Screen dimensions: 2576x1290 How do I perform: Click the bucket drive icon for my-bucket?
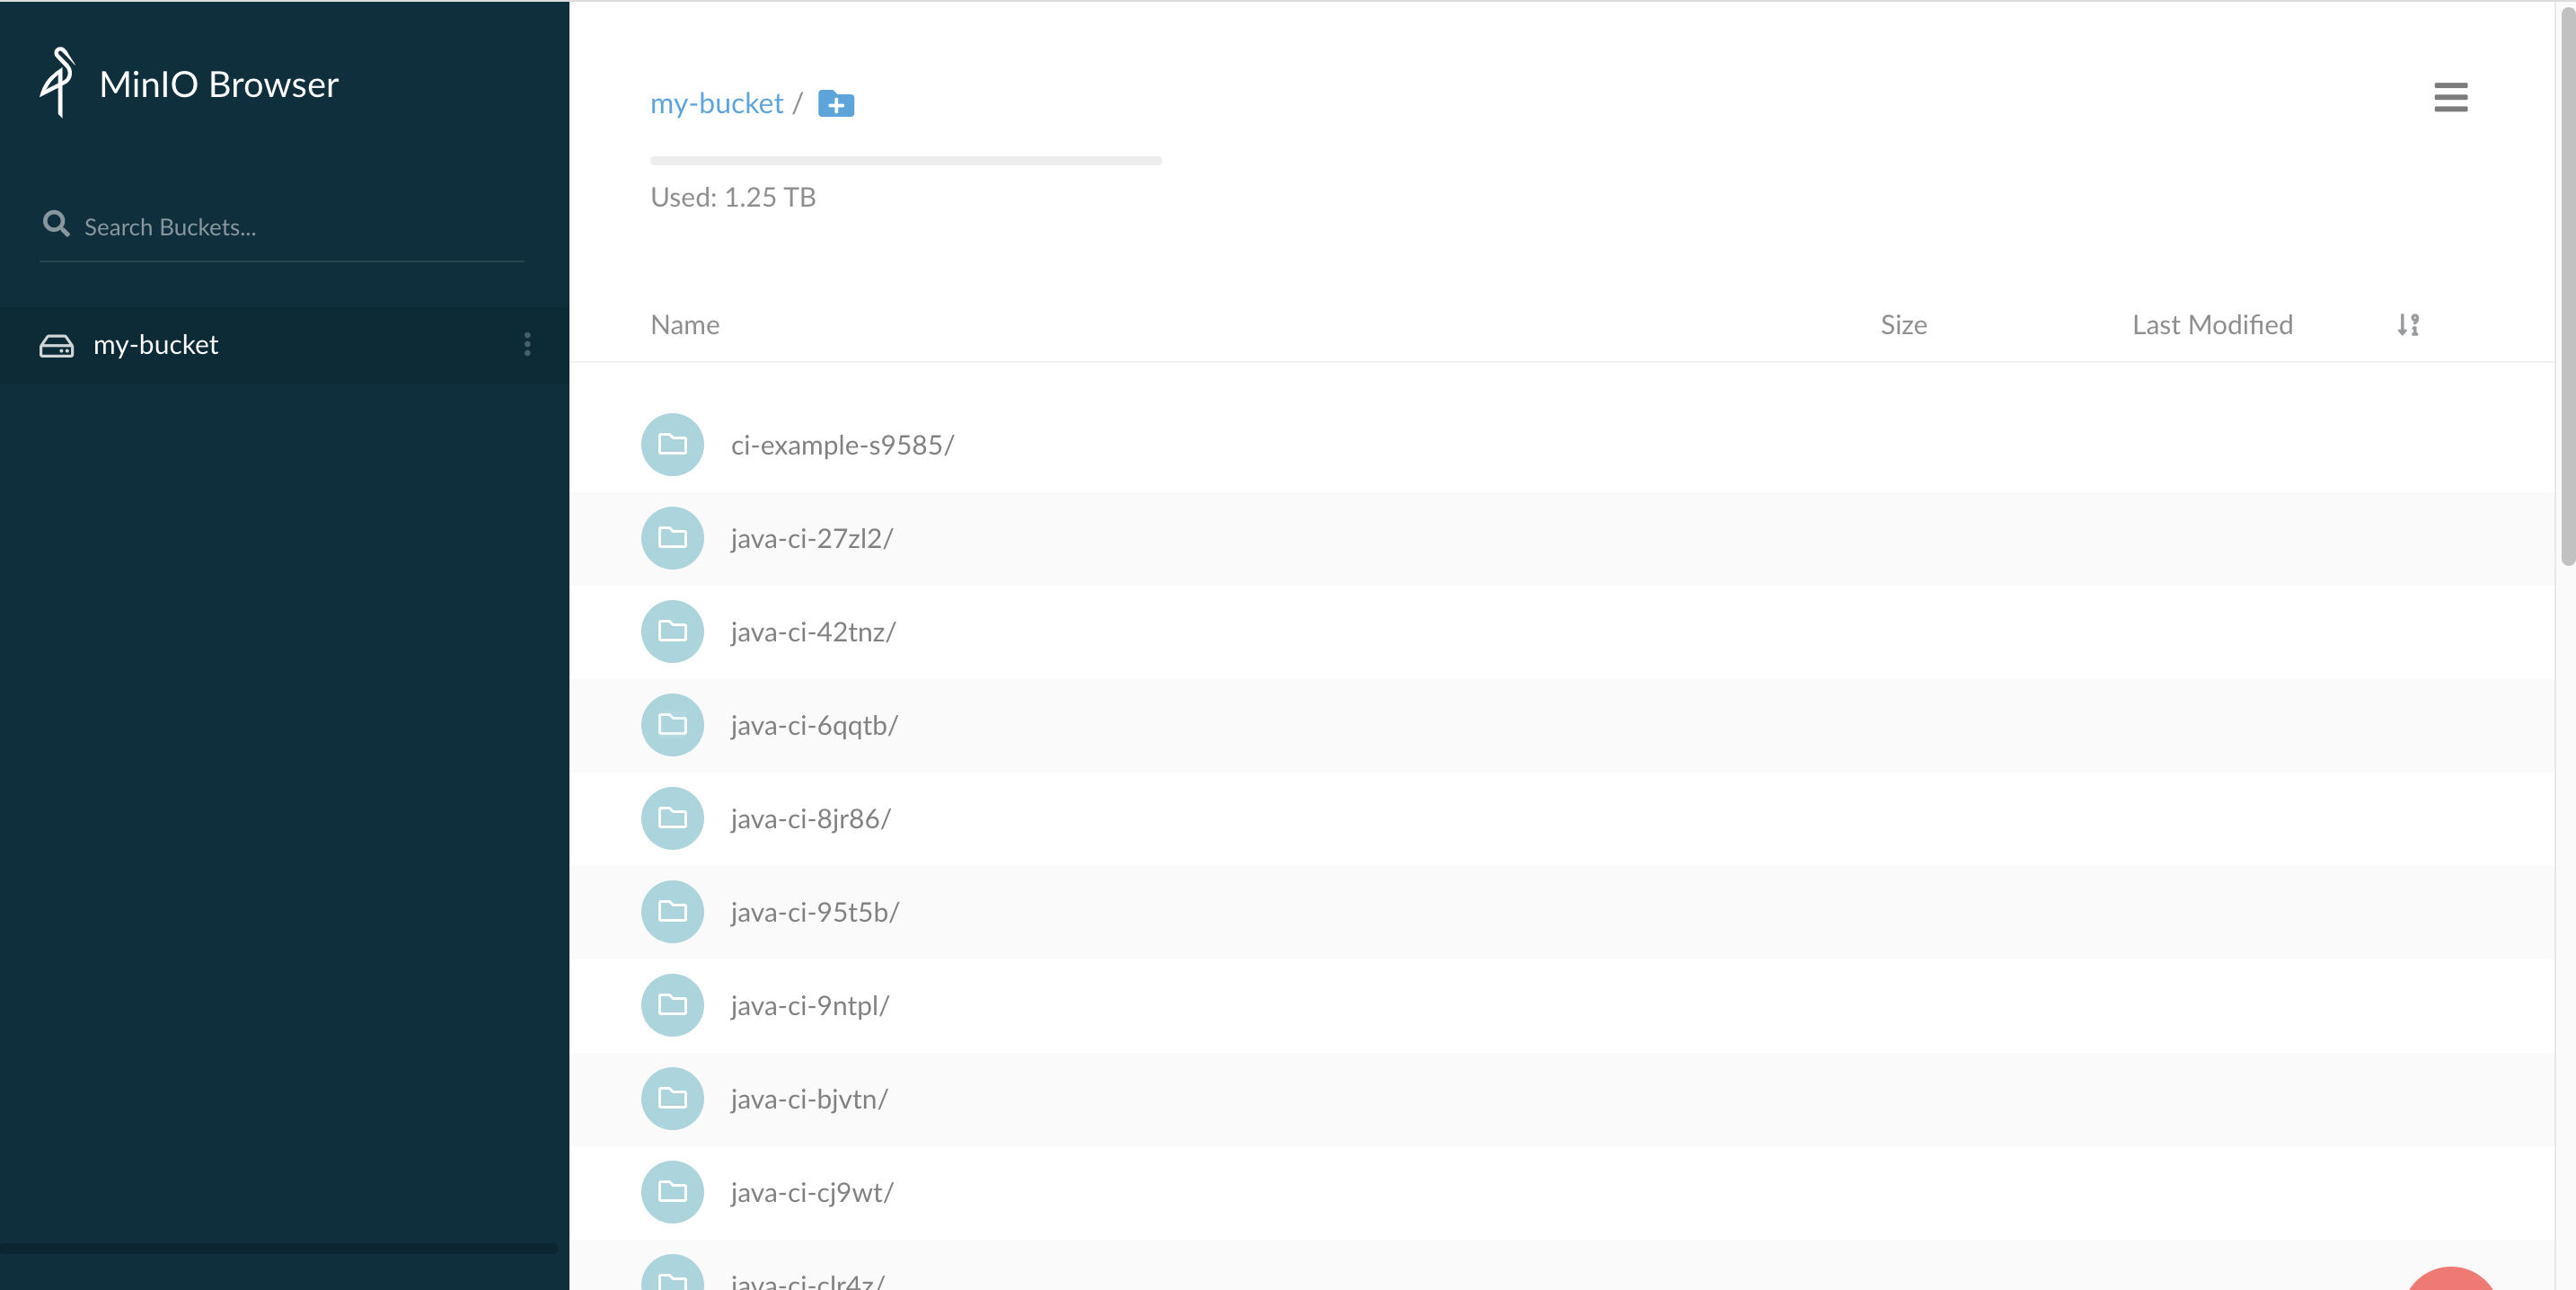[57, 345]
